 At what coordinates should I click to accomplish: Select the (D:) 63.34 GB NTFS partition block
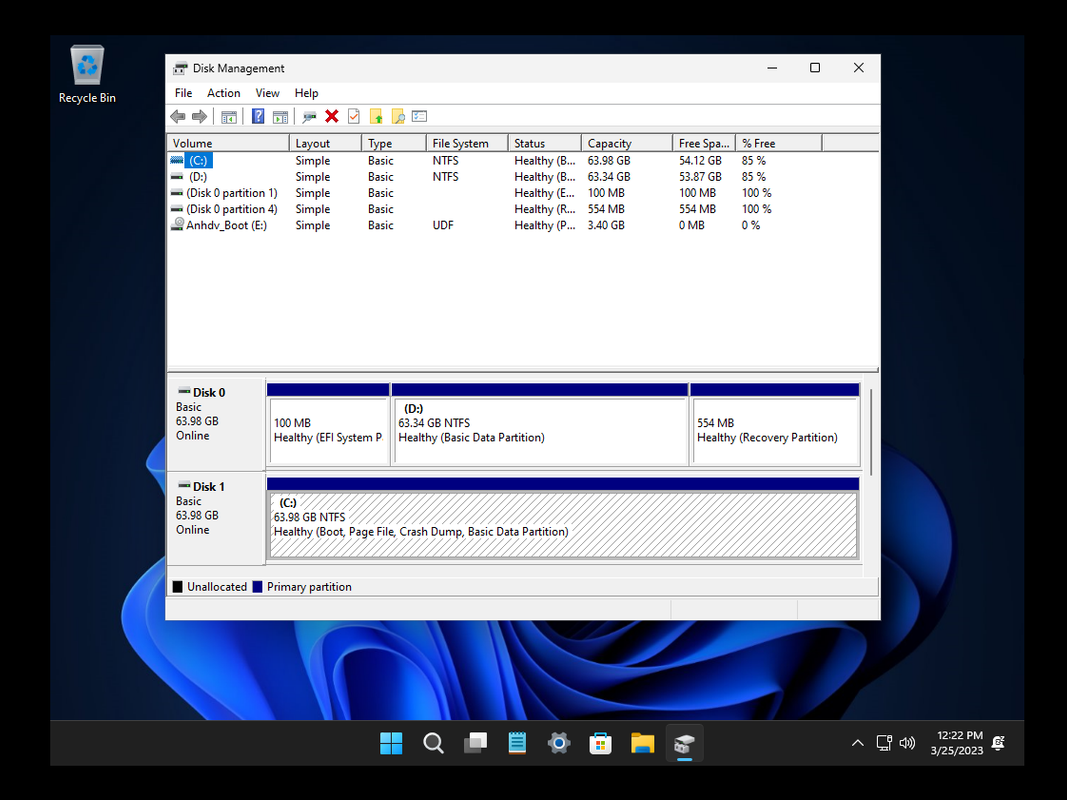point(540,424)
